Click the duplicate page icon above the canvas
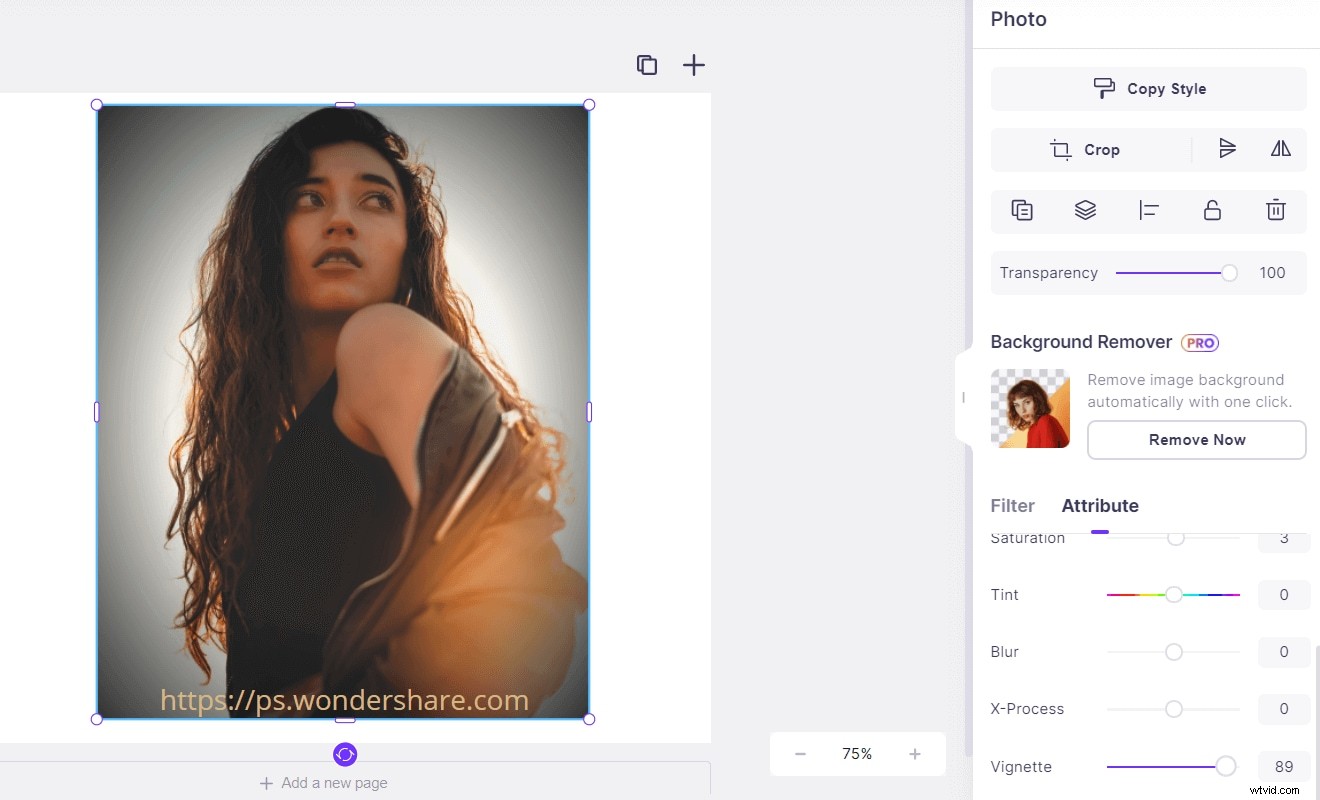Screen dimensions: 1320x800 [646, 64]
